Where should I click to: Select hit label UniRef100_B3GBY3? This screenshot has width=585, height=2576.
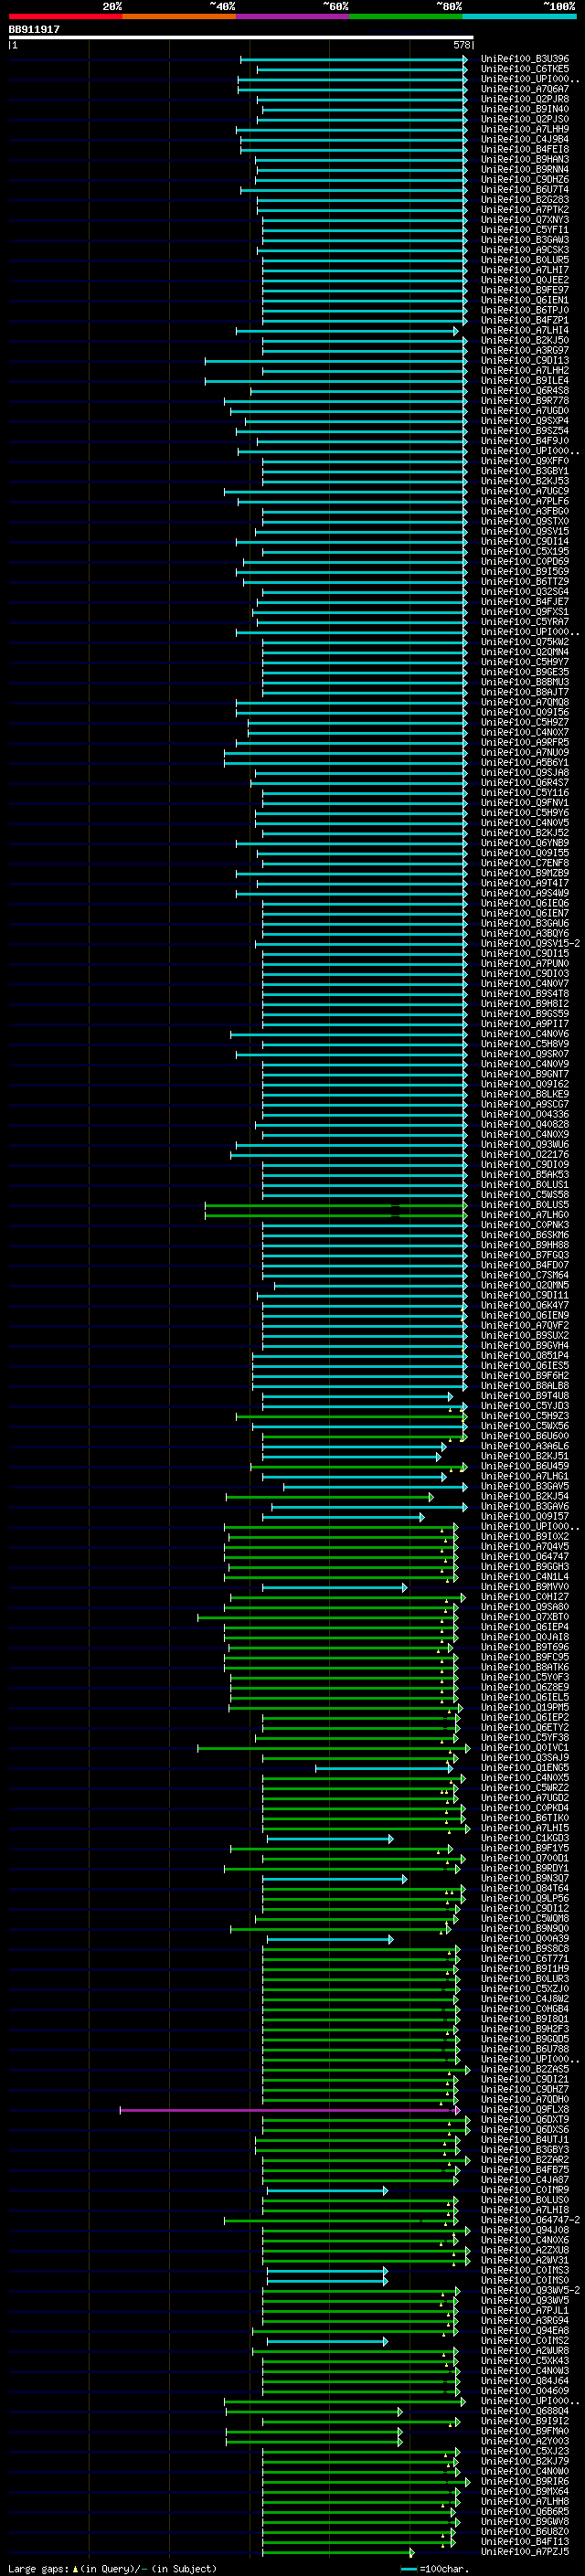click(x=524, y=2149)
